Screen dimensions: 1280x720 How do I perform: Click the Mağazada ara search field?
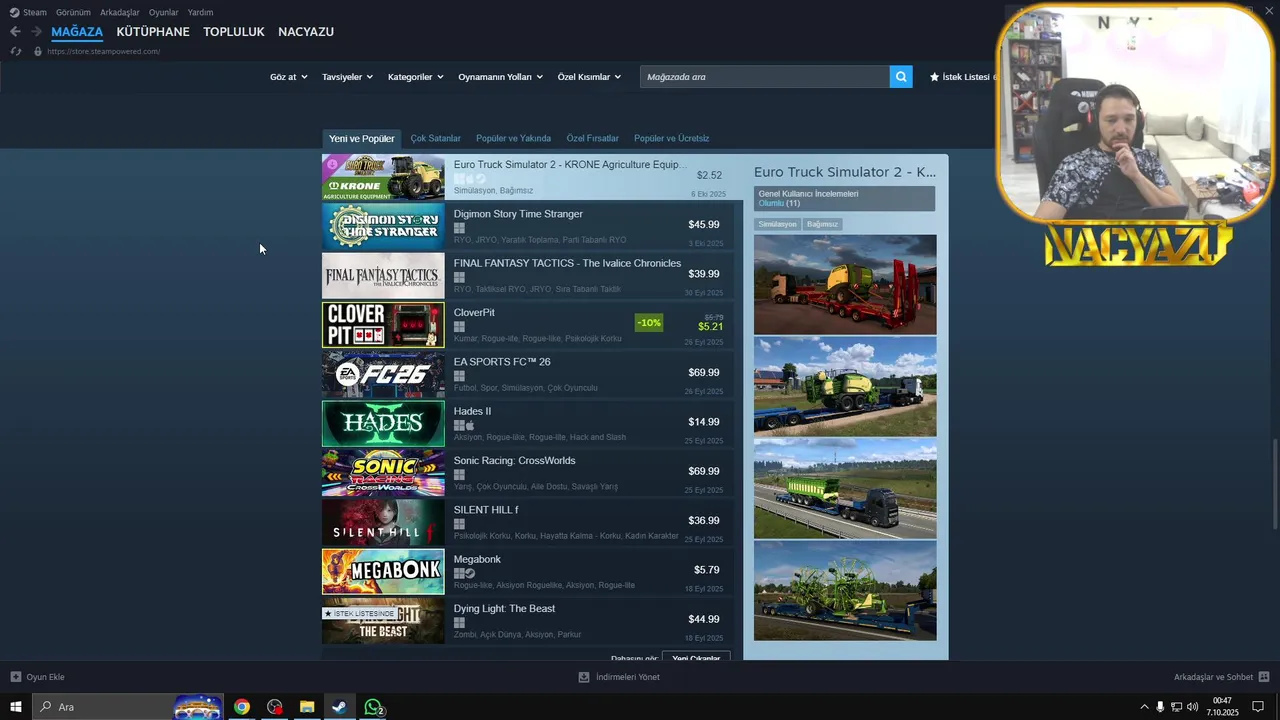pos(765,77)
